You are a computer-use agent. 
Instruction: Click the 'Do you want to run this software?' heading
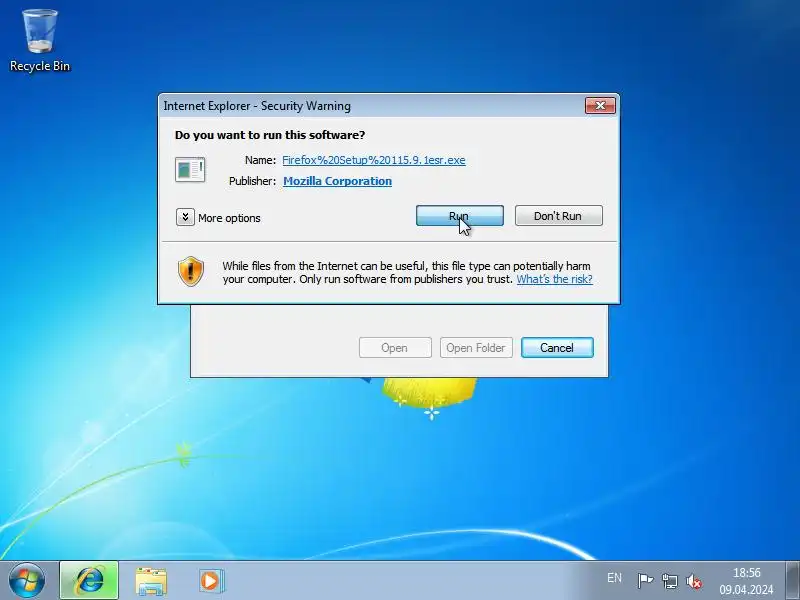click(x=270, y=135)
